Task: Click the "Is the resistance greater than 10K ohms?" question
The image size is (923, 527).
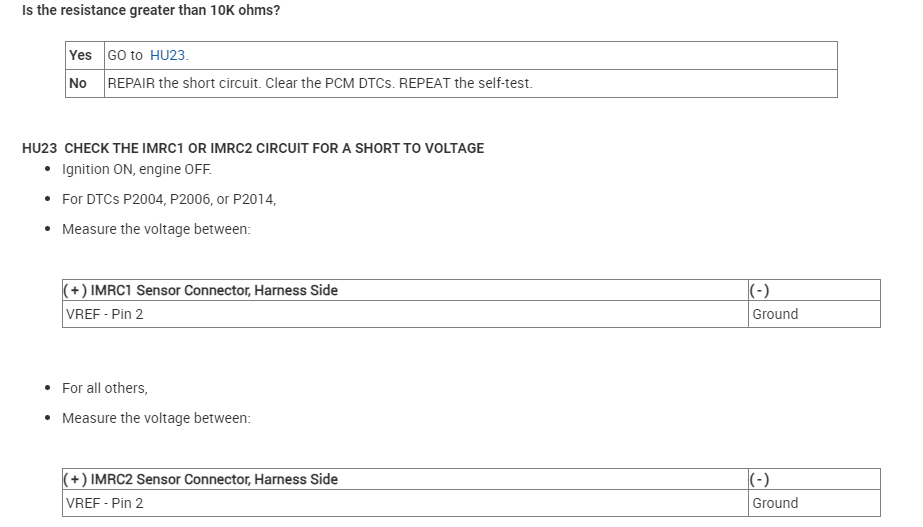Action: [x=151, y=11]
